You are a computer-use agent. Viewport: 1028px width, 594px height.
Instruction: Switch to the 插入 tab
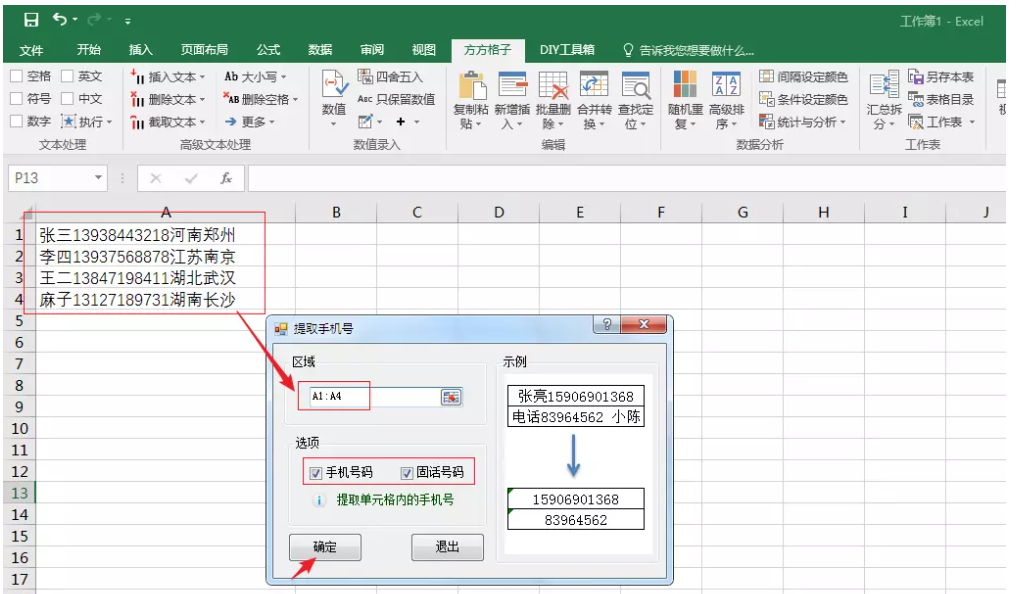pyautogui.click(x=140, y=50)
